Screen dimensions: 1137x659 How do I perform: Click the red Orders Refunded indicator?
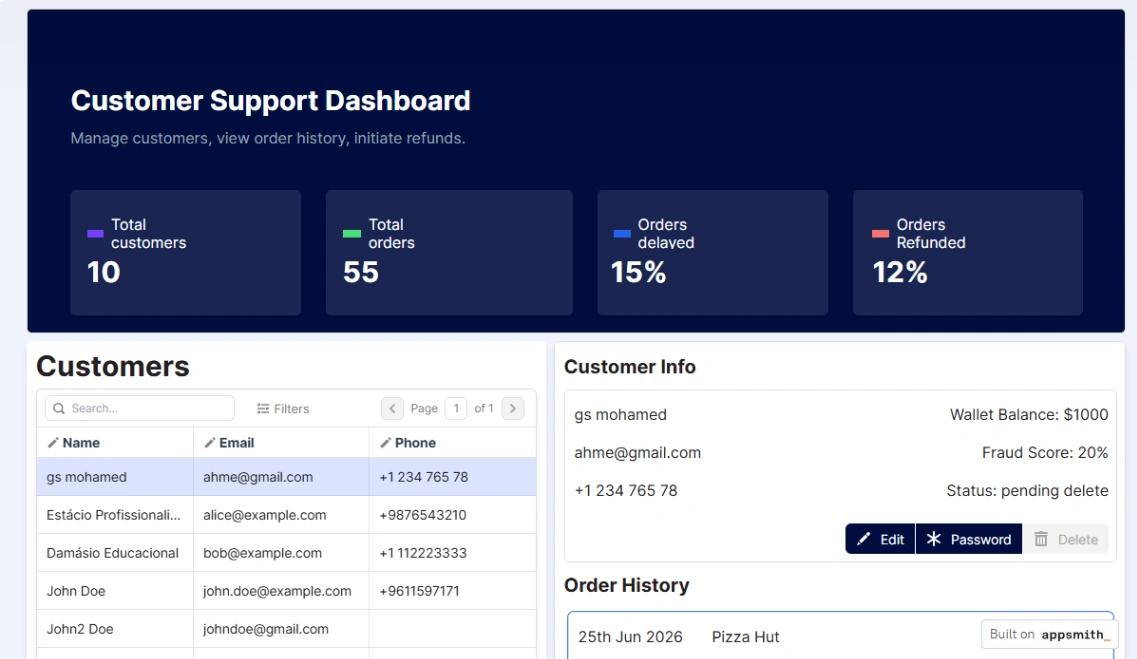[x=880, y=233]
